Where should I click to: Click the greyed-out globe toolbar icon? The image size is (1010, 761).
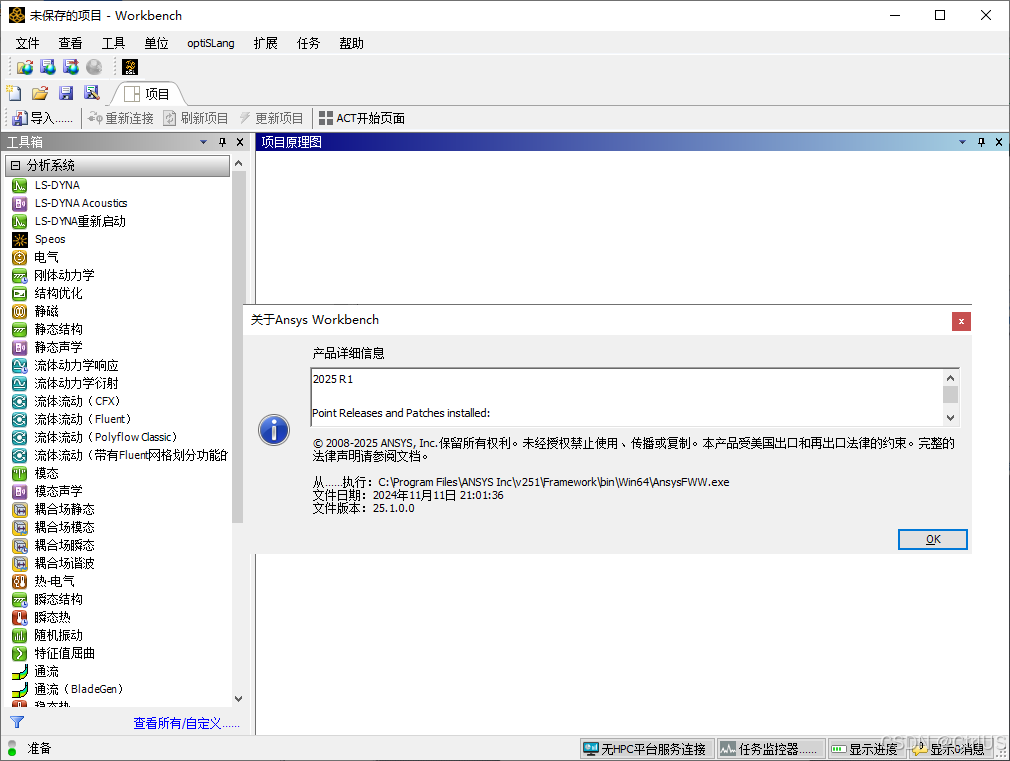94,67
